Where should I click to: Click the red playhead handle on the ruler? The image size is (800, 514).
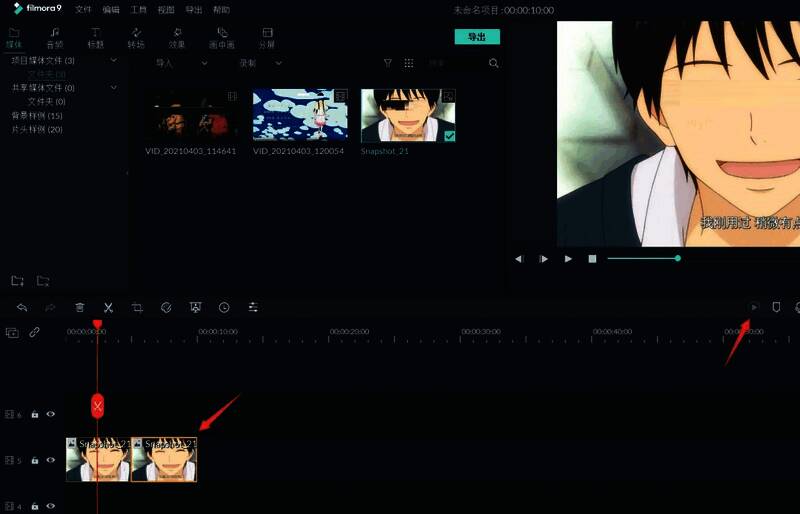pyautogui.click(x=97, y=324)
